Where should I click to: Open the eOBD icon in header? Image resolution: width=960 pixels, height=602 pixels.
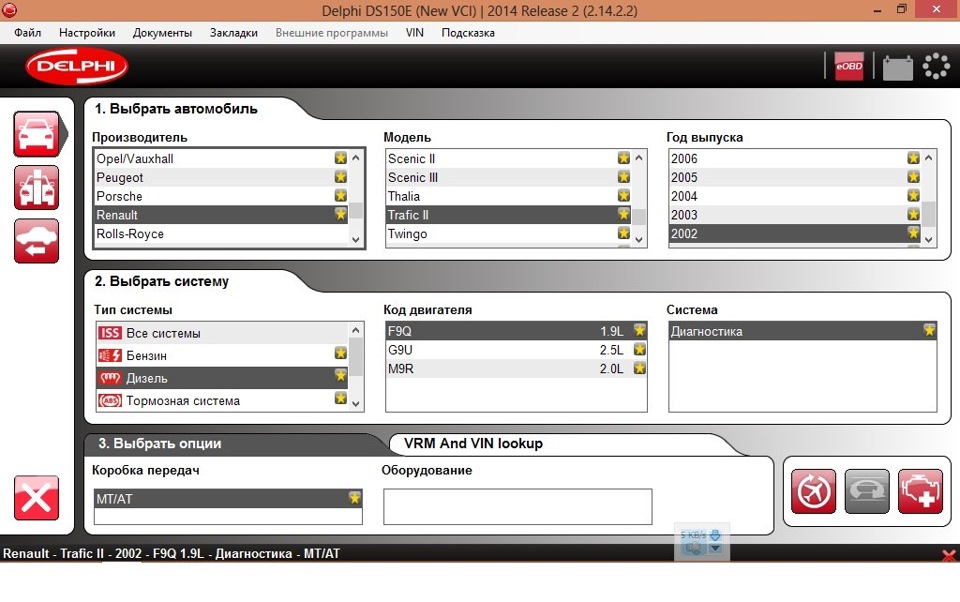[x=849, y=66]
